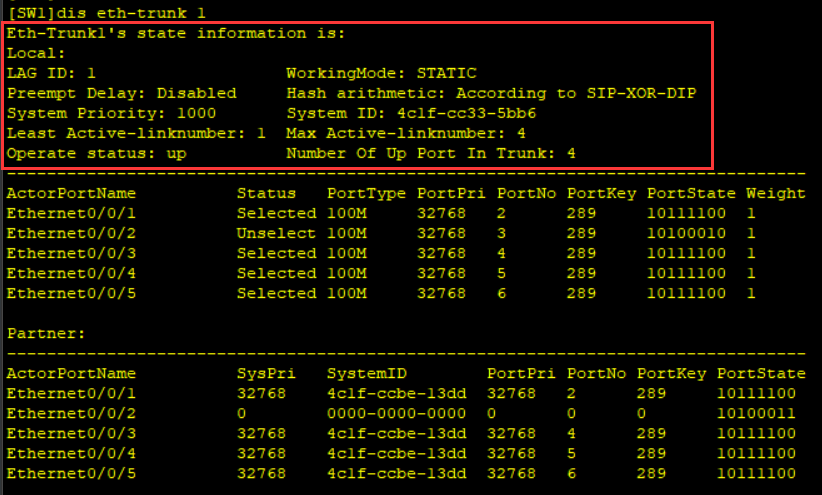This screenshot has width=822, height=495.
Task: Click 'Number Of Up Port In Trunk: 4'
Action: (x=431, y=154)
